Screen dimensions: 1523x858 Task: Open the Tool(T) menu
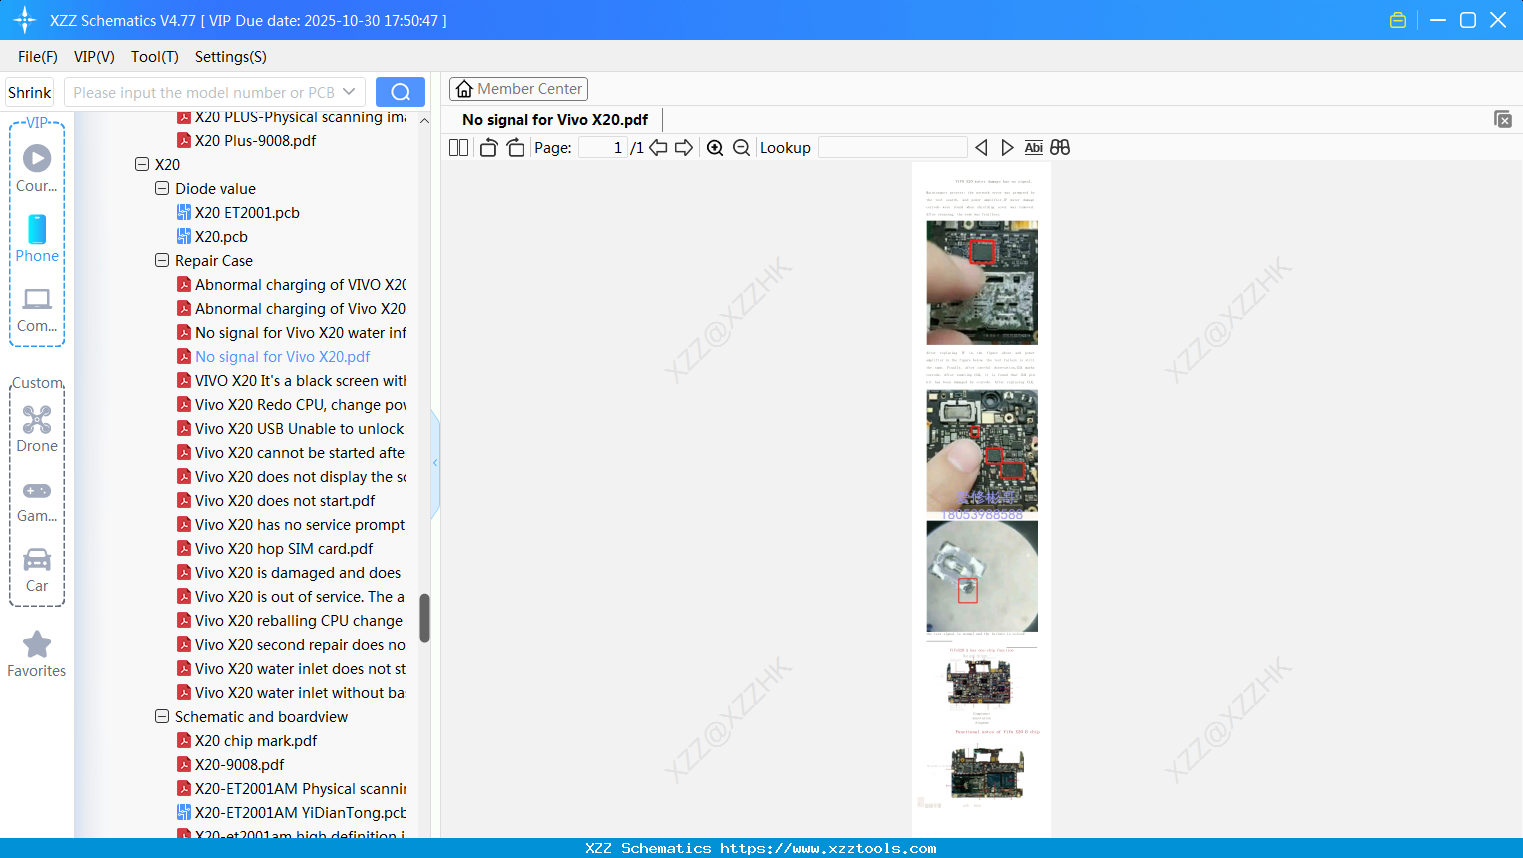pos(155,57)
